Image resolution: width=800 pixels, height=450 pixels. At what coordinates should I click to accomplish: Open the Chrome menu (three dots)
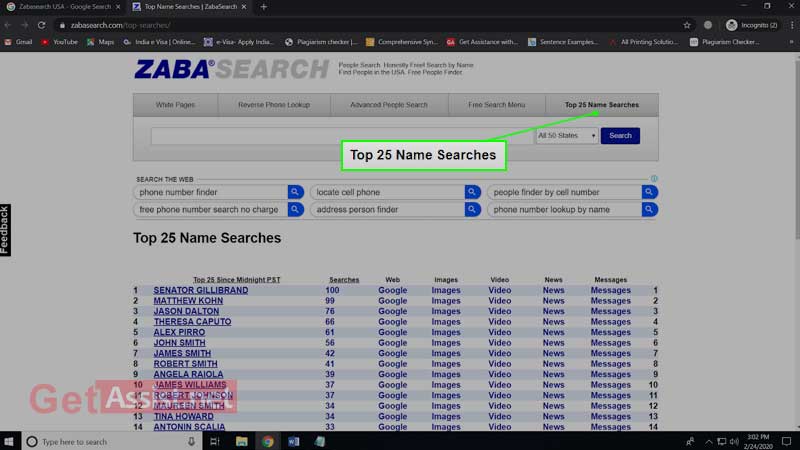[792, 25]
